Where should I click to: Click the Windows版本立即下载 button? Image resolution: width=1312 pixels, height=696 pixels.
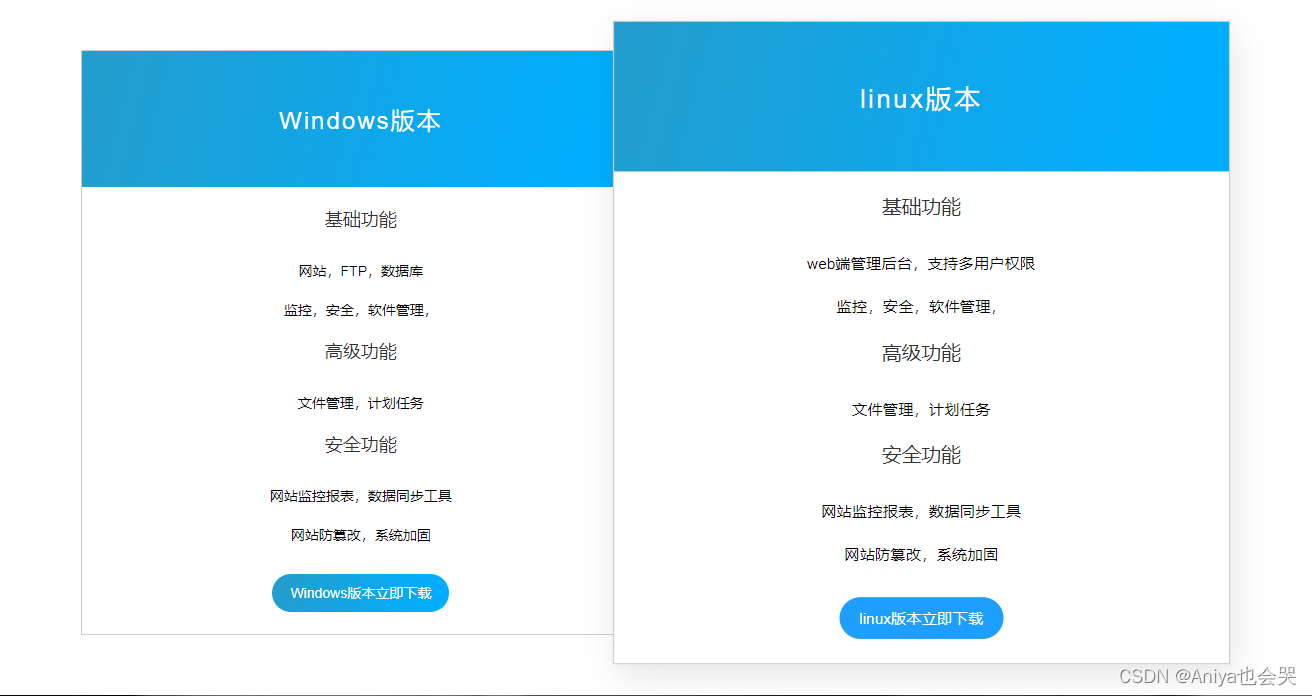360,593
